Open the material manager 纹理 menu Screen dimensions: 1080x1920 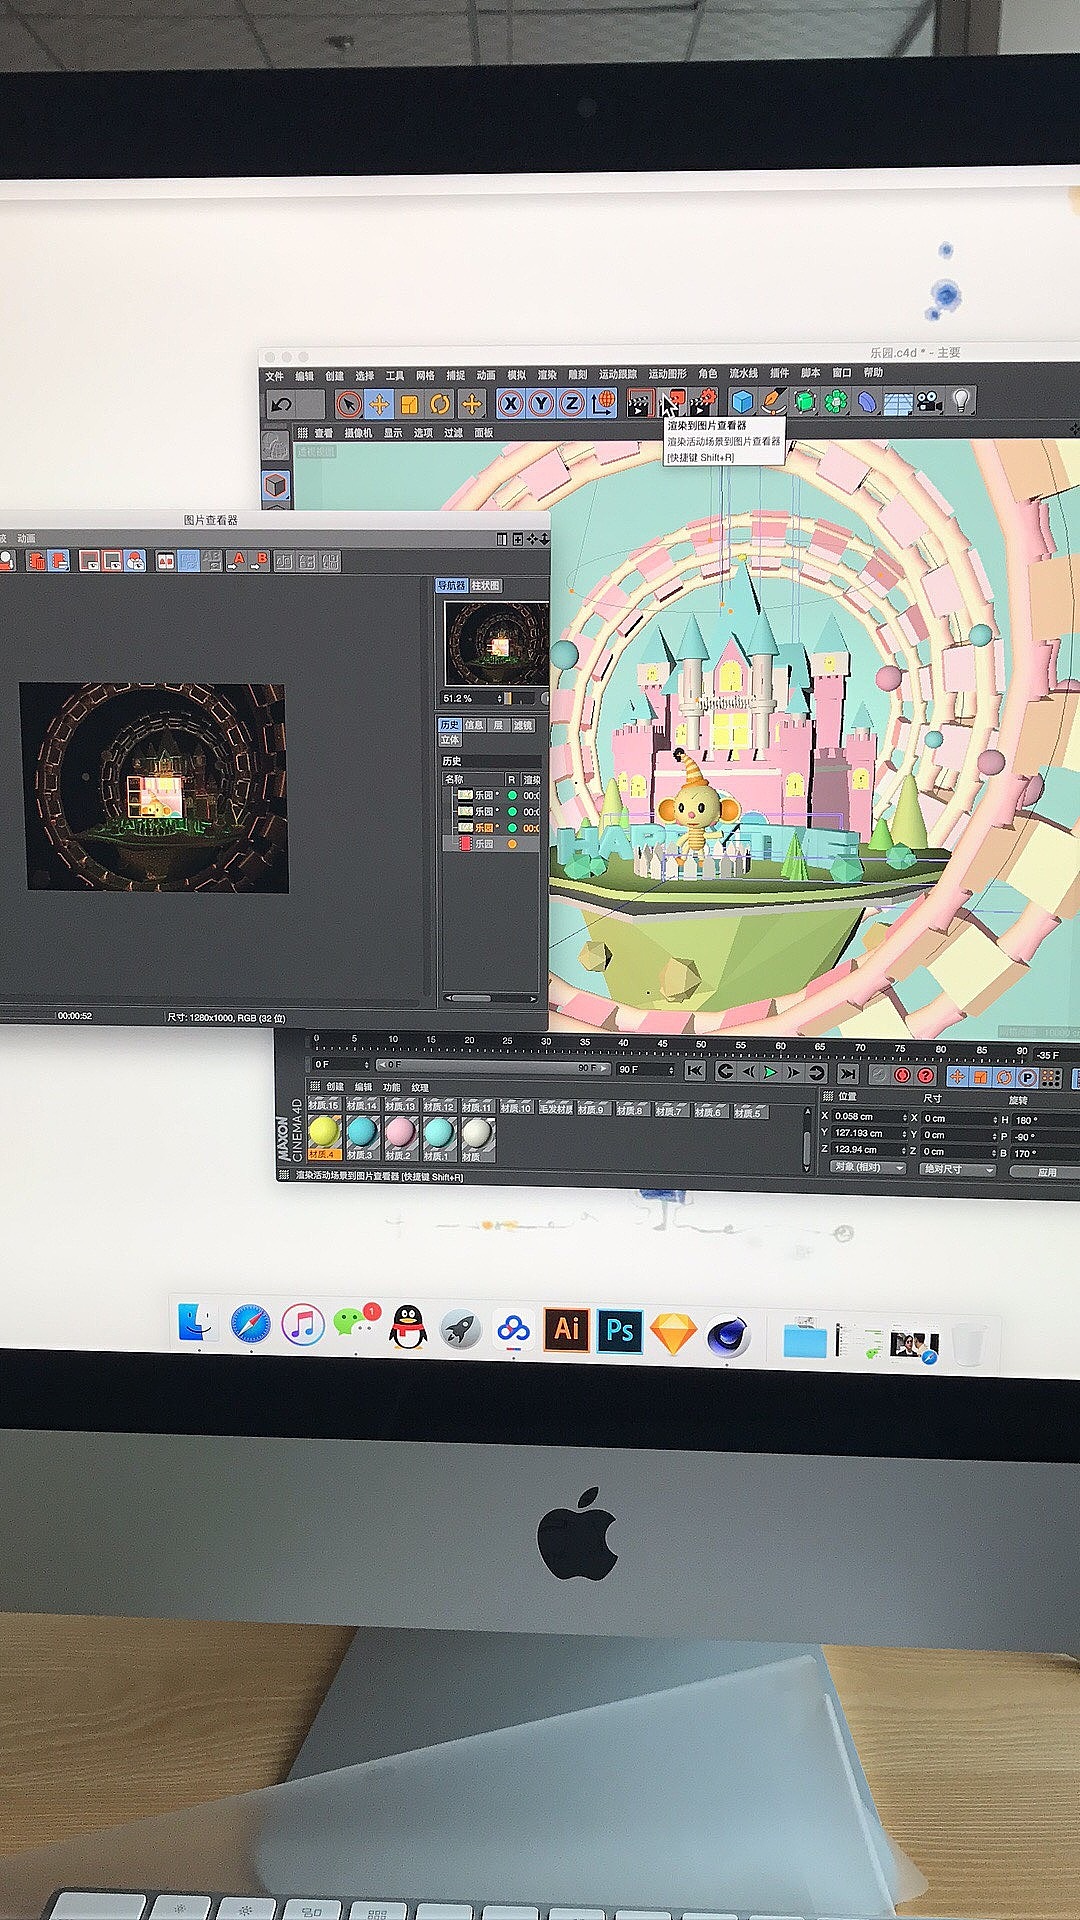click(x=420, y=1087)
